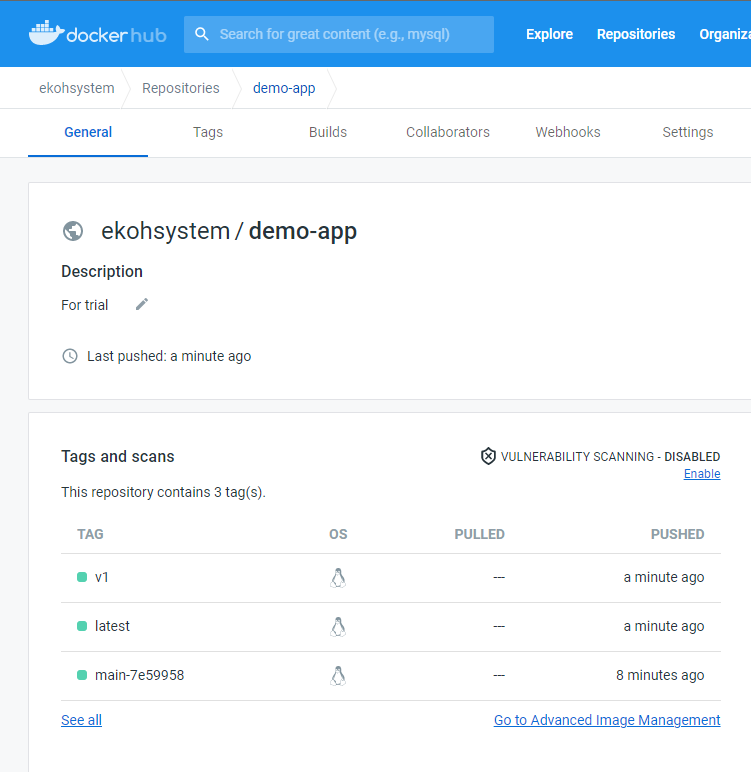Image resolution: width=751 pixels, height=772 pixels.
Task: Switch to the Settings tab
Action: (687, 132)
